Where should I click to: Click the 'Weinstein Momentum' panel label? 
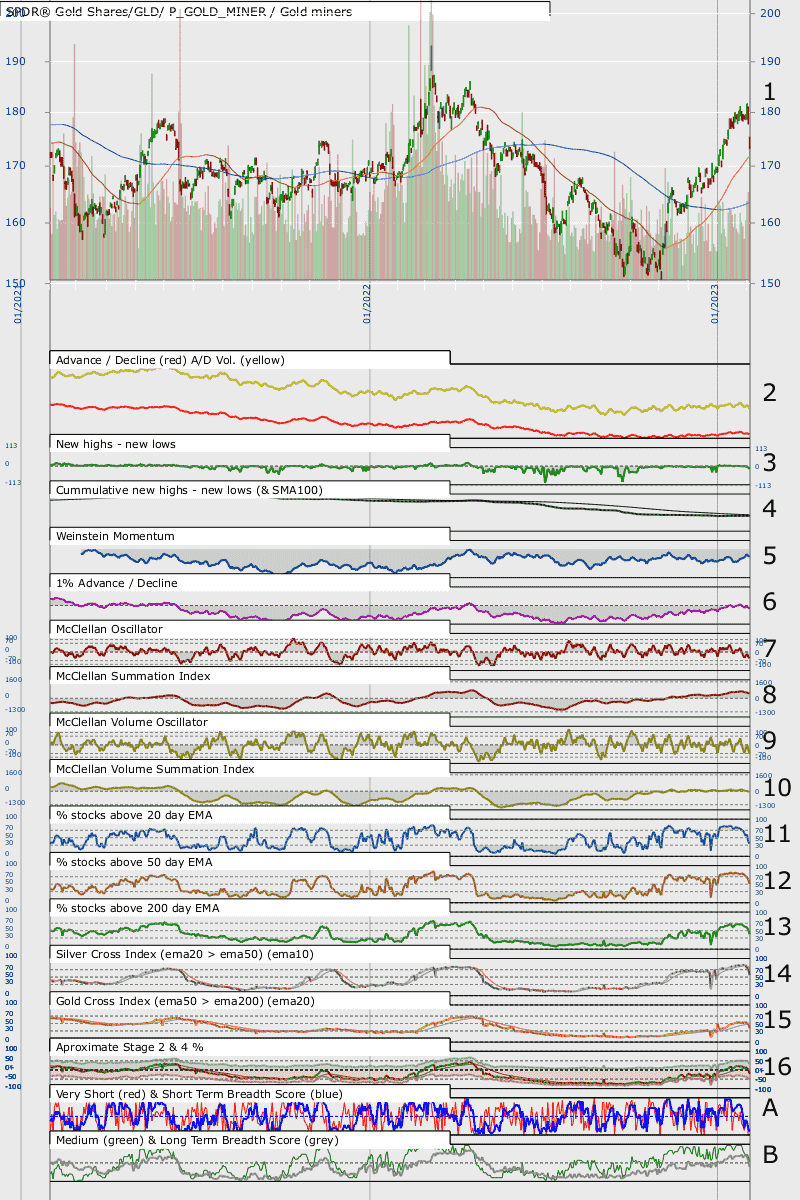[115, 536]
